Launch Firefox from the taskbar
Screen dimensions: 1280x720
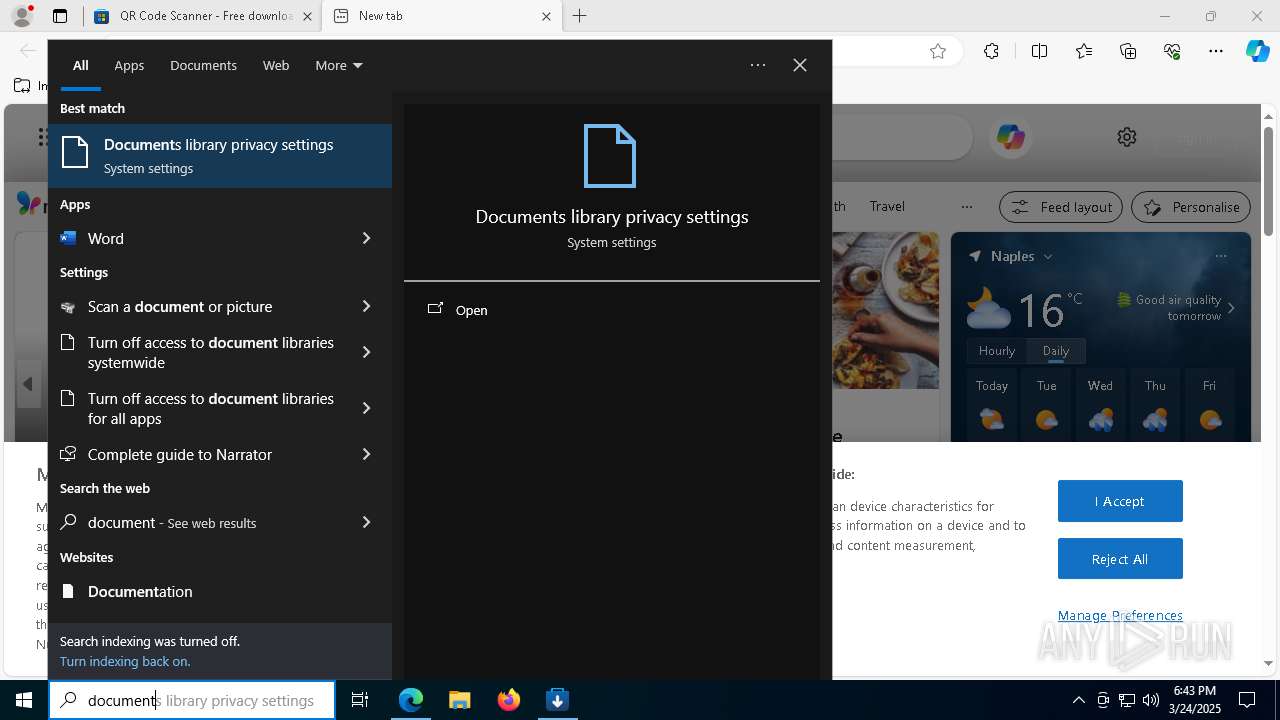[x=509, y=700]
